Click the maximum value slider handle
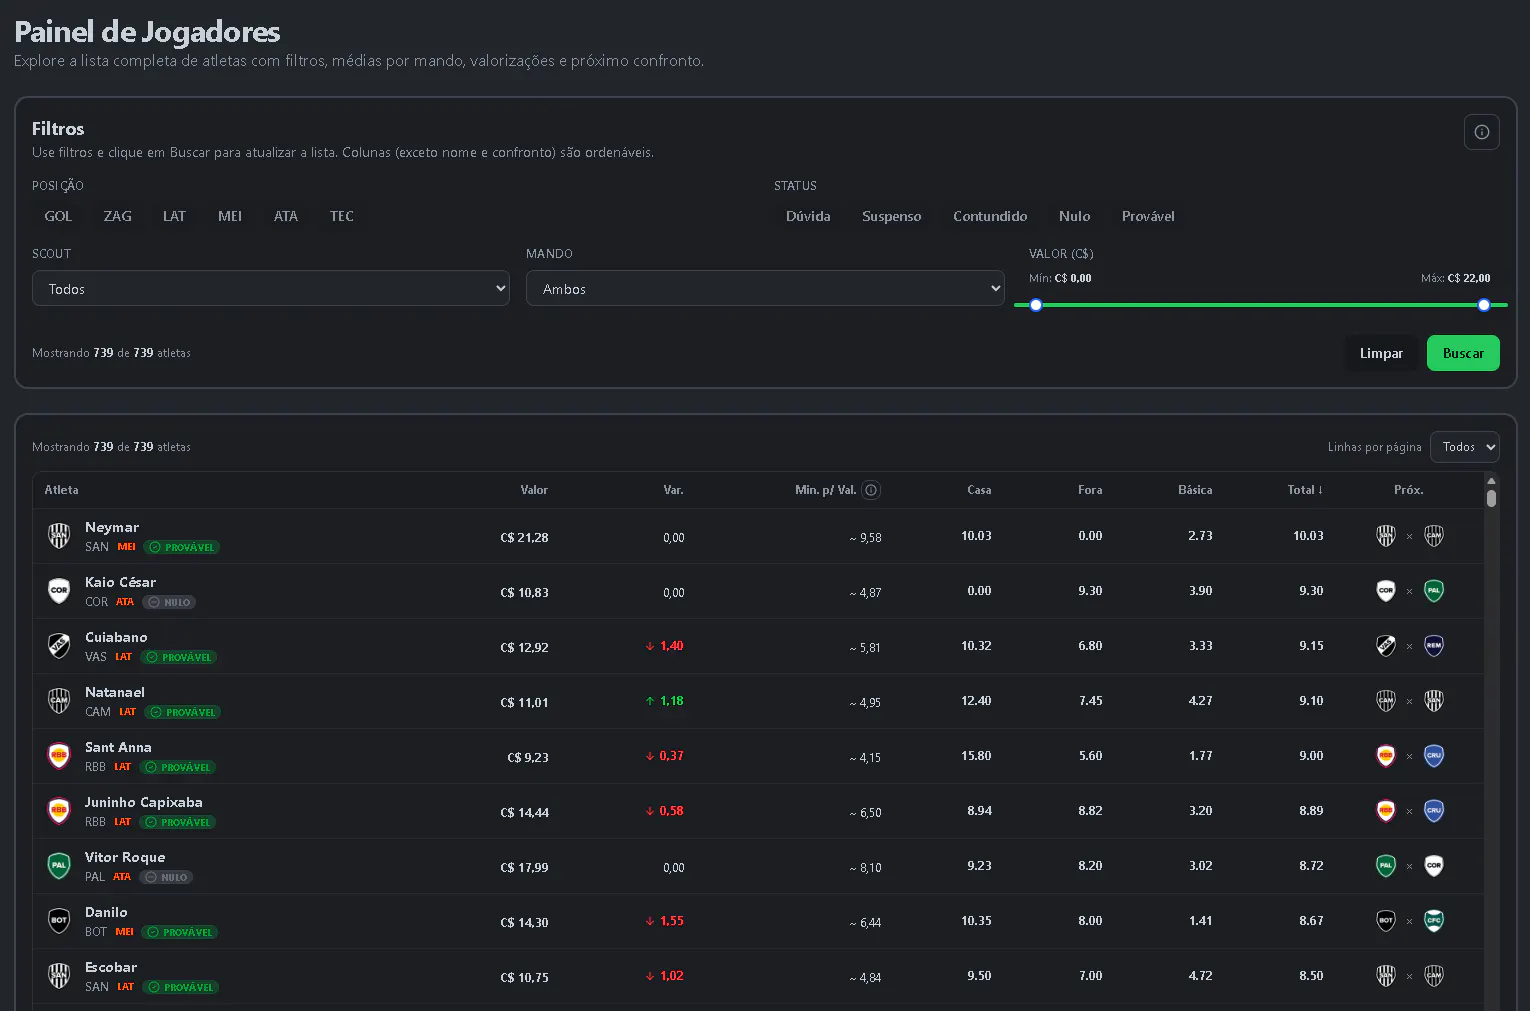This screenshot has height=1011, width=1530. pos(1484,305)
